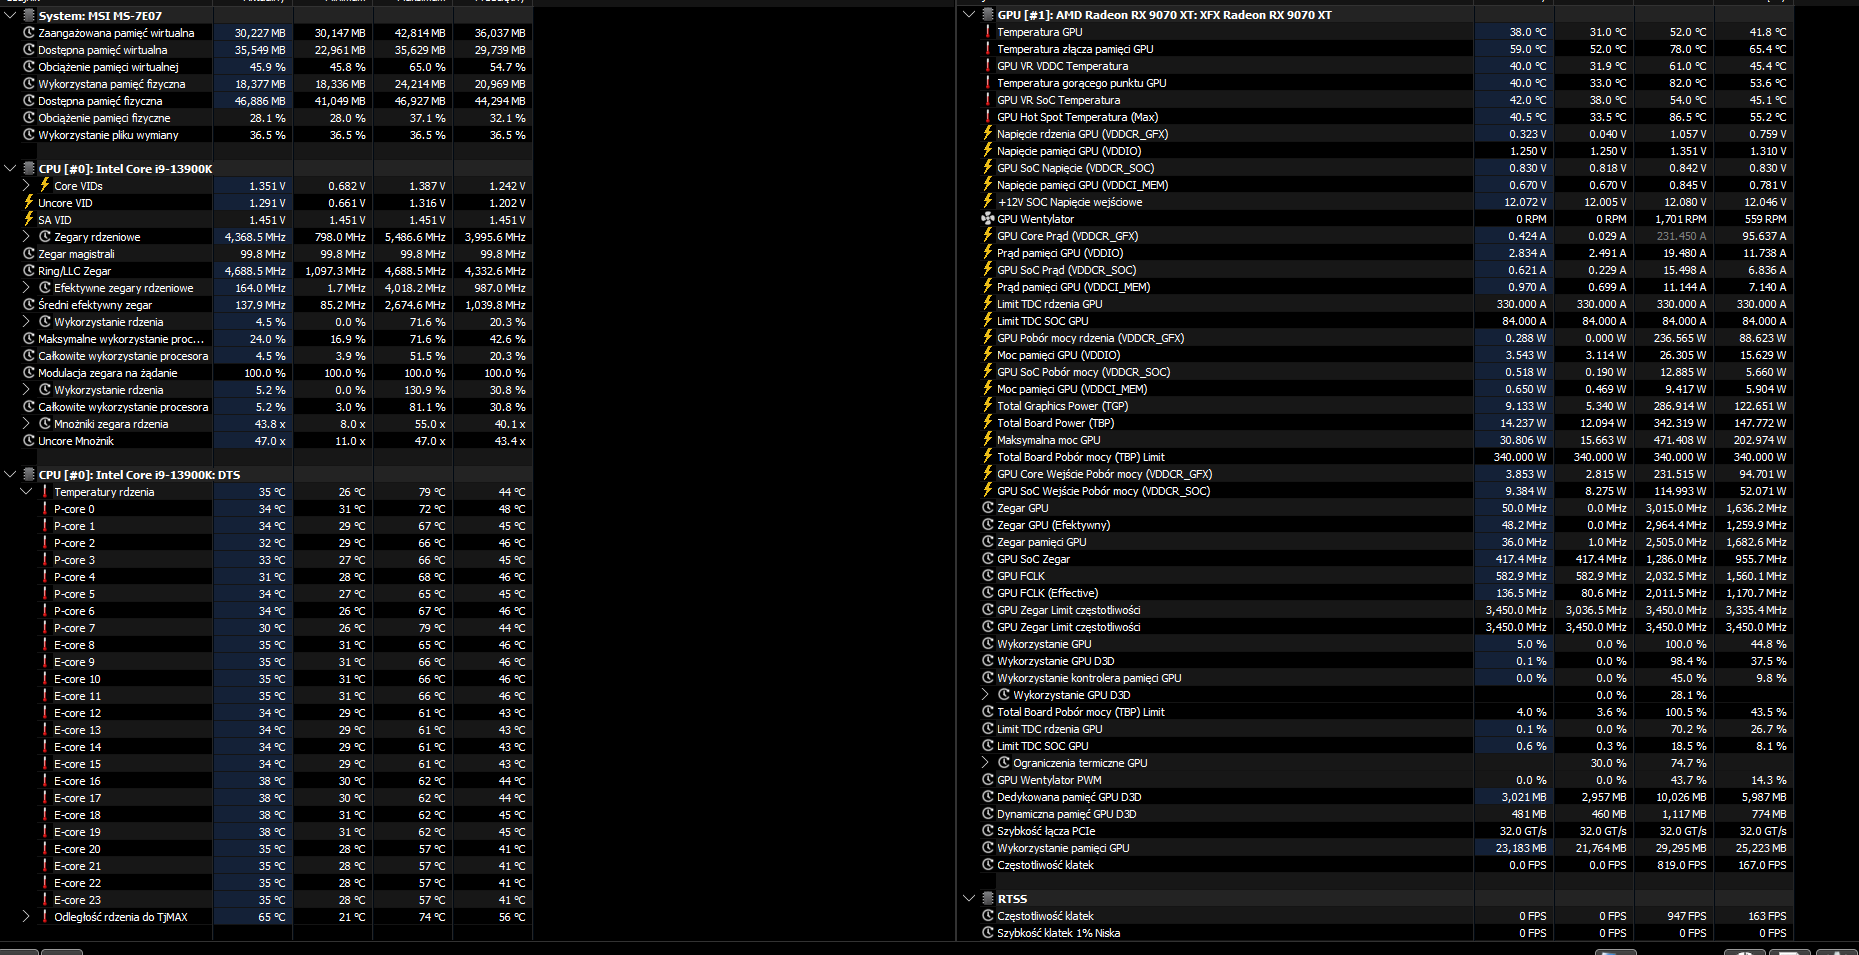This screenshot has width=1859, height=955.
Task: Click the gauge icon for GPU Wentylator PWM
Action: point(988,780)
